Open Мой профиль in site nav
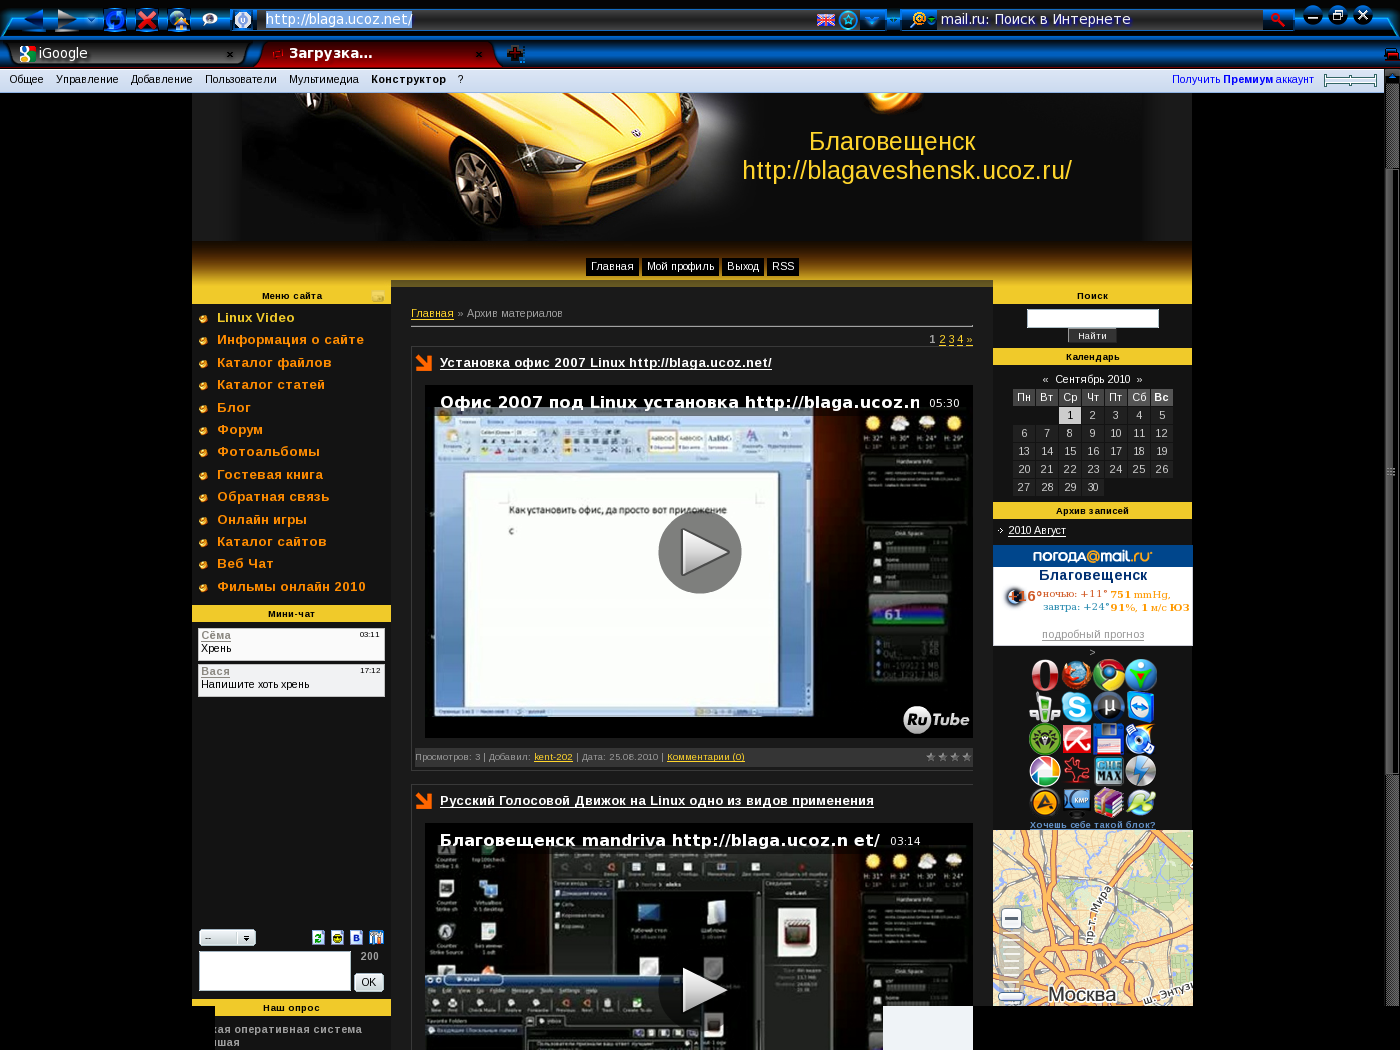The height and width of the screenshot is (1050, 1400). pos(680,267)
